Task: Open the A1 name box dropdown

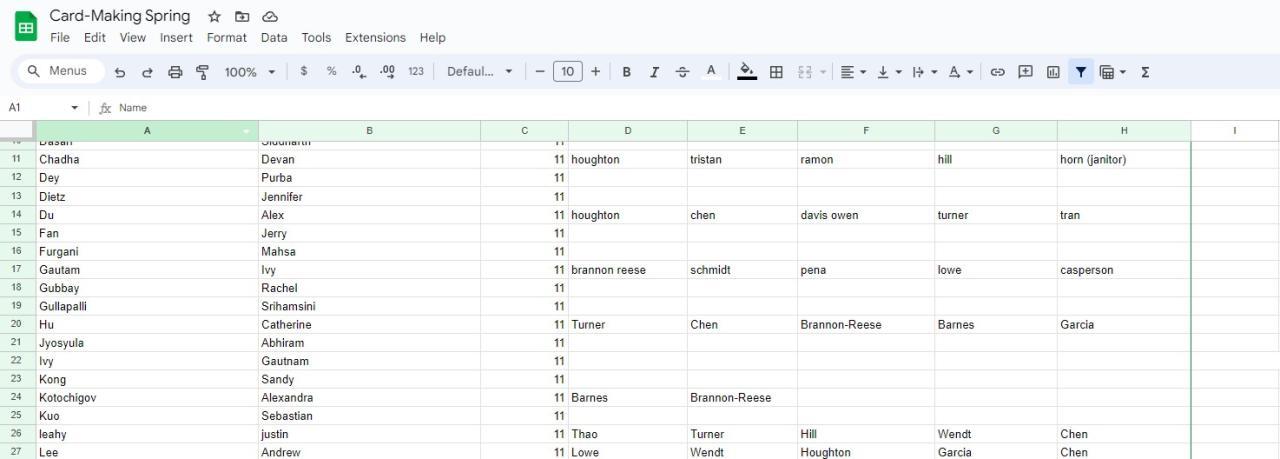Action: [x=74, y=107]
